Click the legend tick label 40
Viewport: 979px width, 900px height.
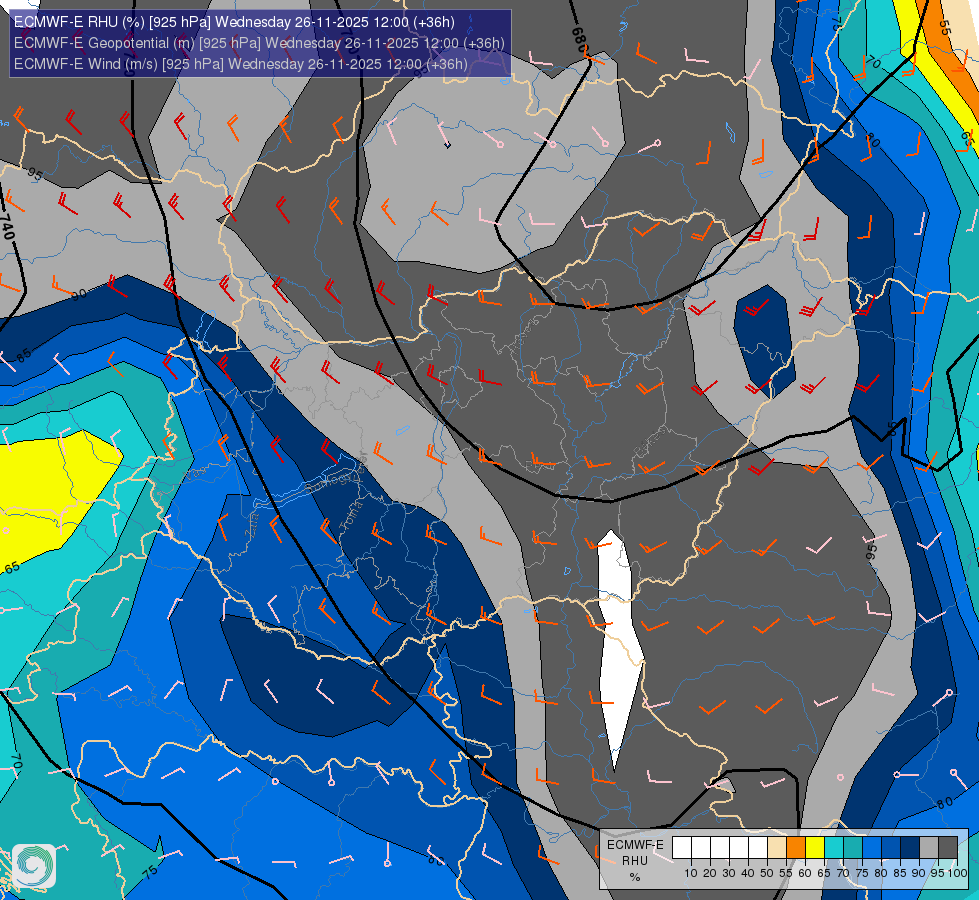748,873
